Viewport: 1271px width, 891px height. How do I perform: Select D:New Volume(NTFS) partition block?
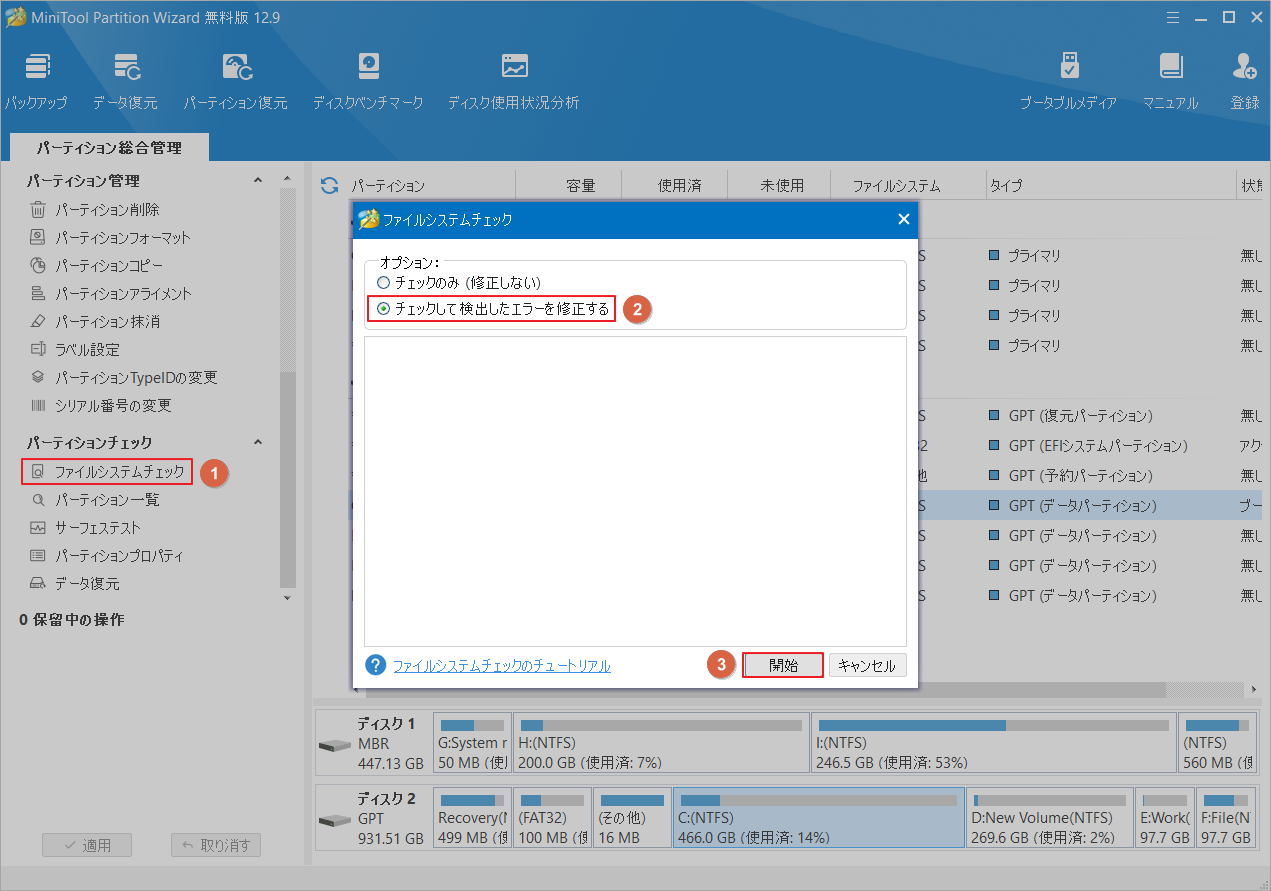tap(1050, 818)
